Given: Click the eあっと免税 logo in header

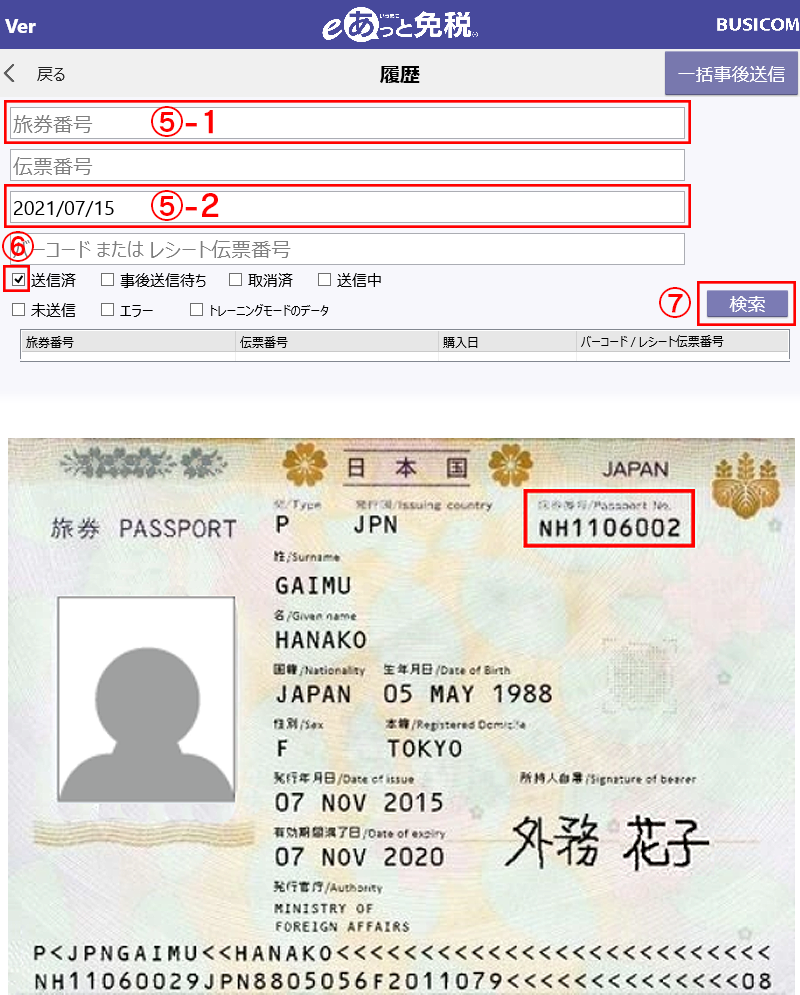Looking at the screenshot, I should 400,26.
